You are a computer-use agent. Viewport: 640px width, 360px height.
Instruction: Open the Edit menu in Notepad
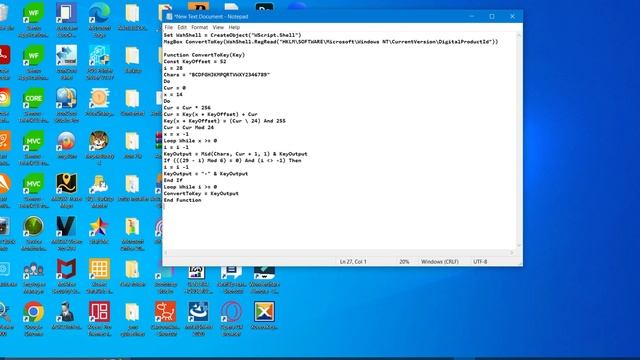[x=182, y=27]
